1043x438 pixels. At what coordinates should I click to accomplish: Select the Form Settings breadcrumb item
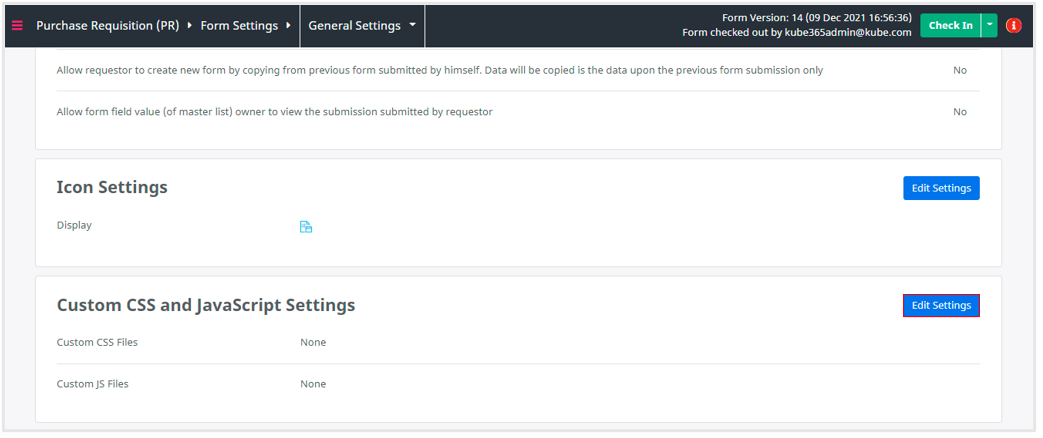(x=240, y=25)
